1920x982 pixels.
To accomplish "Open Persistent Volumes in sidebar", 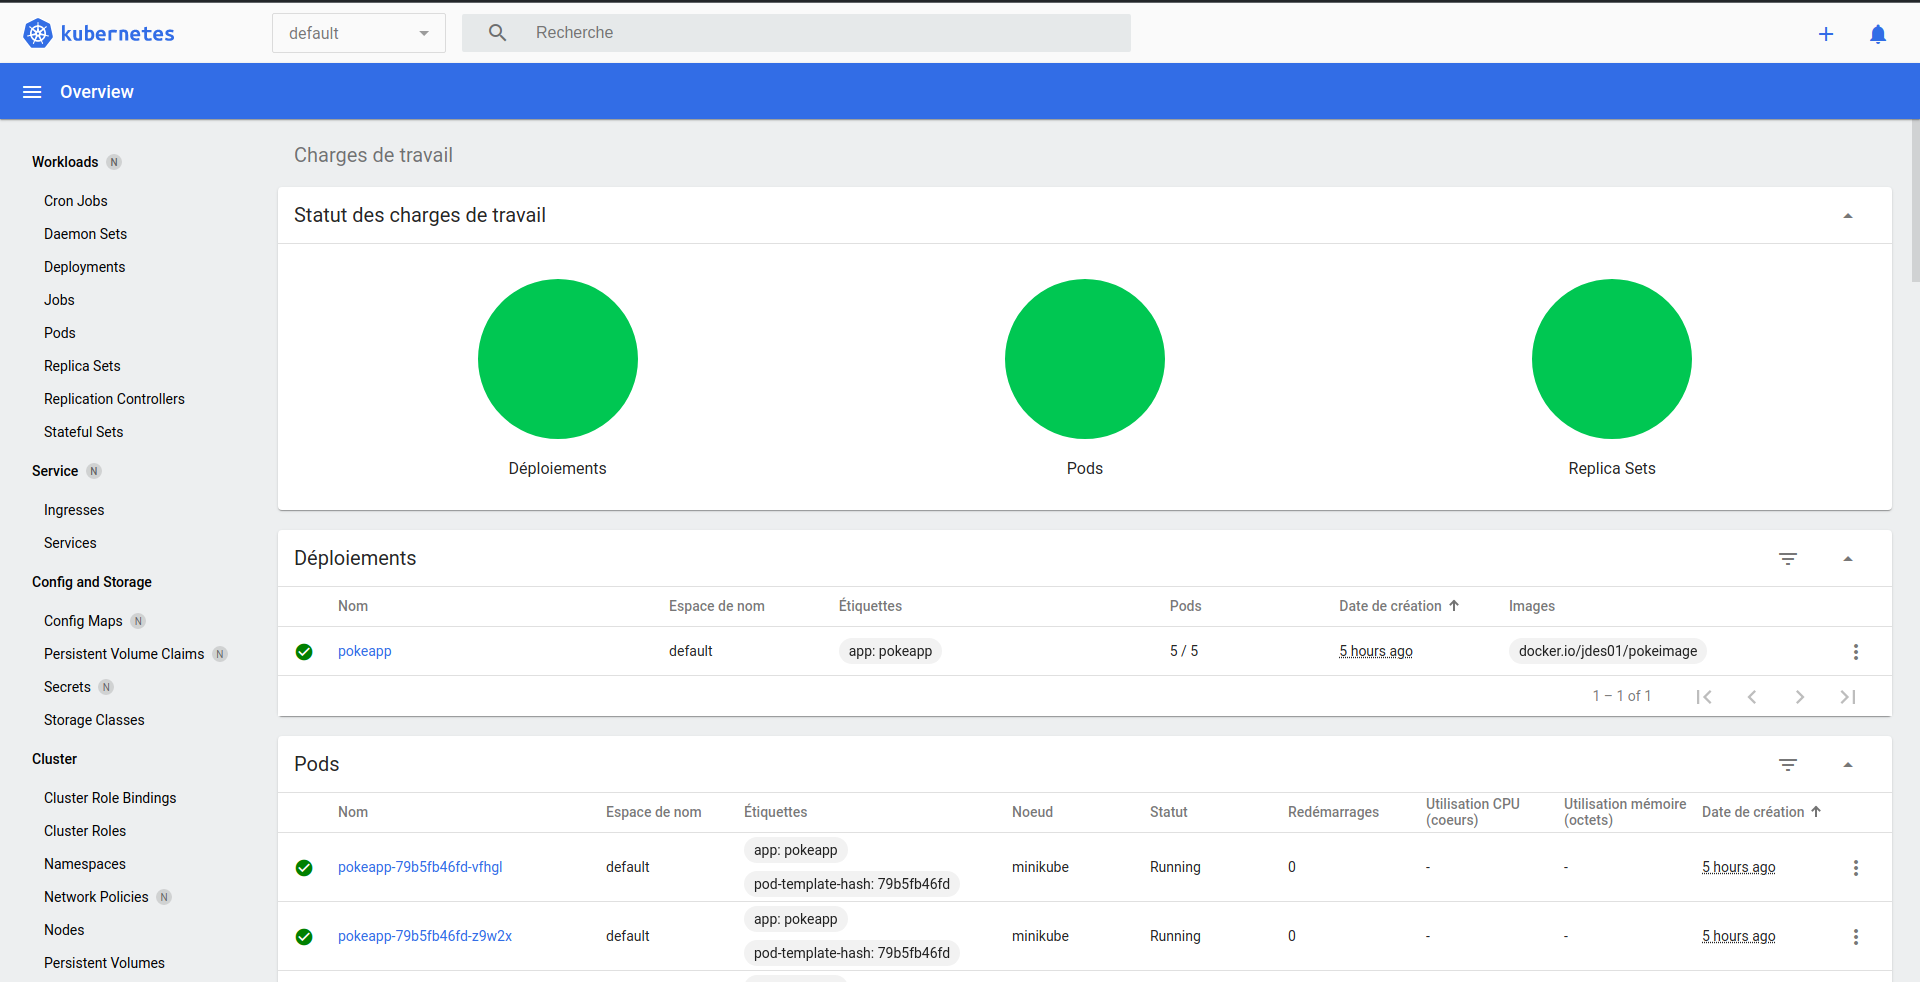I will point(104,963).
